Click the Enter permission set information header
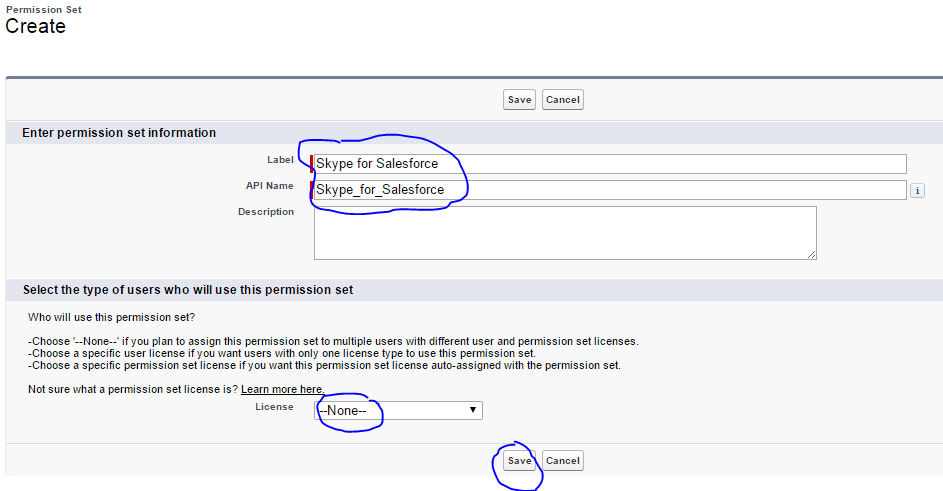The image size is (943, 491). click(119, 133)
